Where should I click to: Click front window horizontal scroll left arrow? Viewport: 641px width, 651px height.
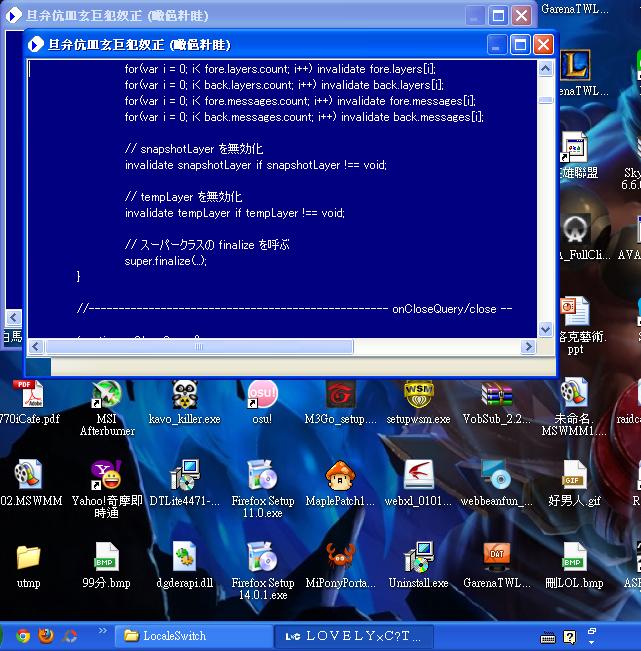36,346
